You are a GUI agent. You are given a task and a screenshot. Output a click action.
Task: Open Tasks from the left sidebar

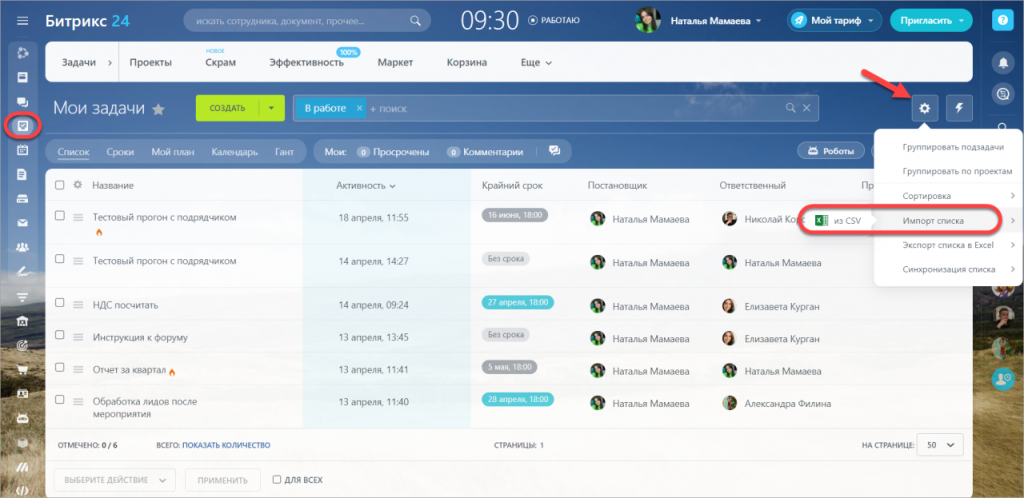tap(22, 126)
